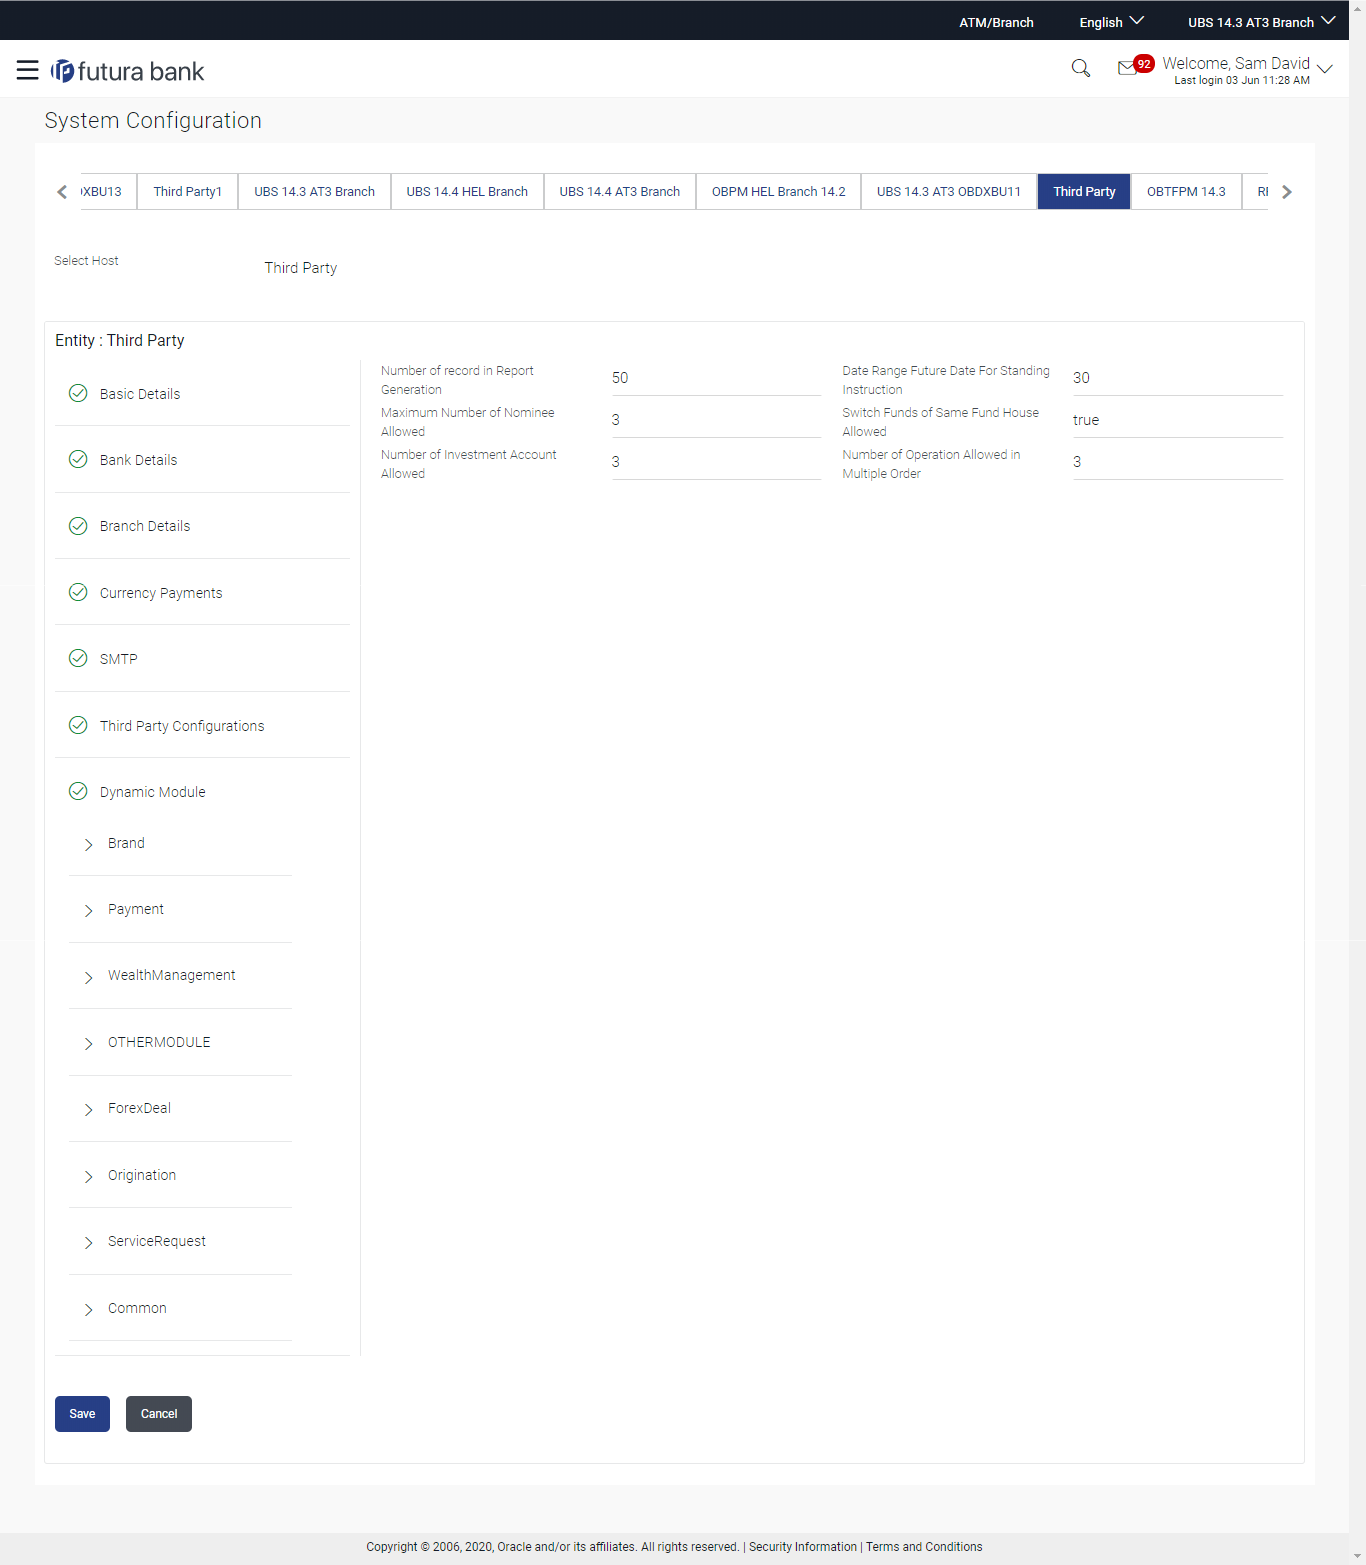Edit Maximum Number of Nominee Allowed field

716,420
